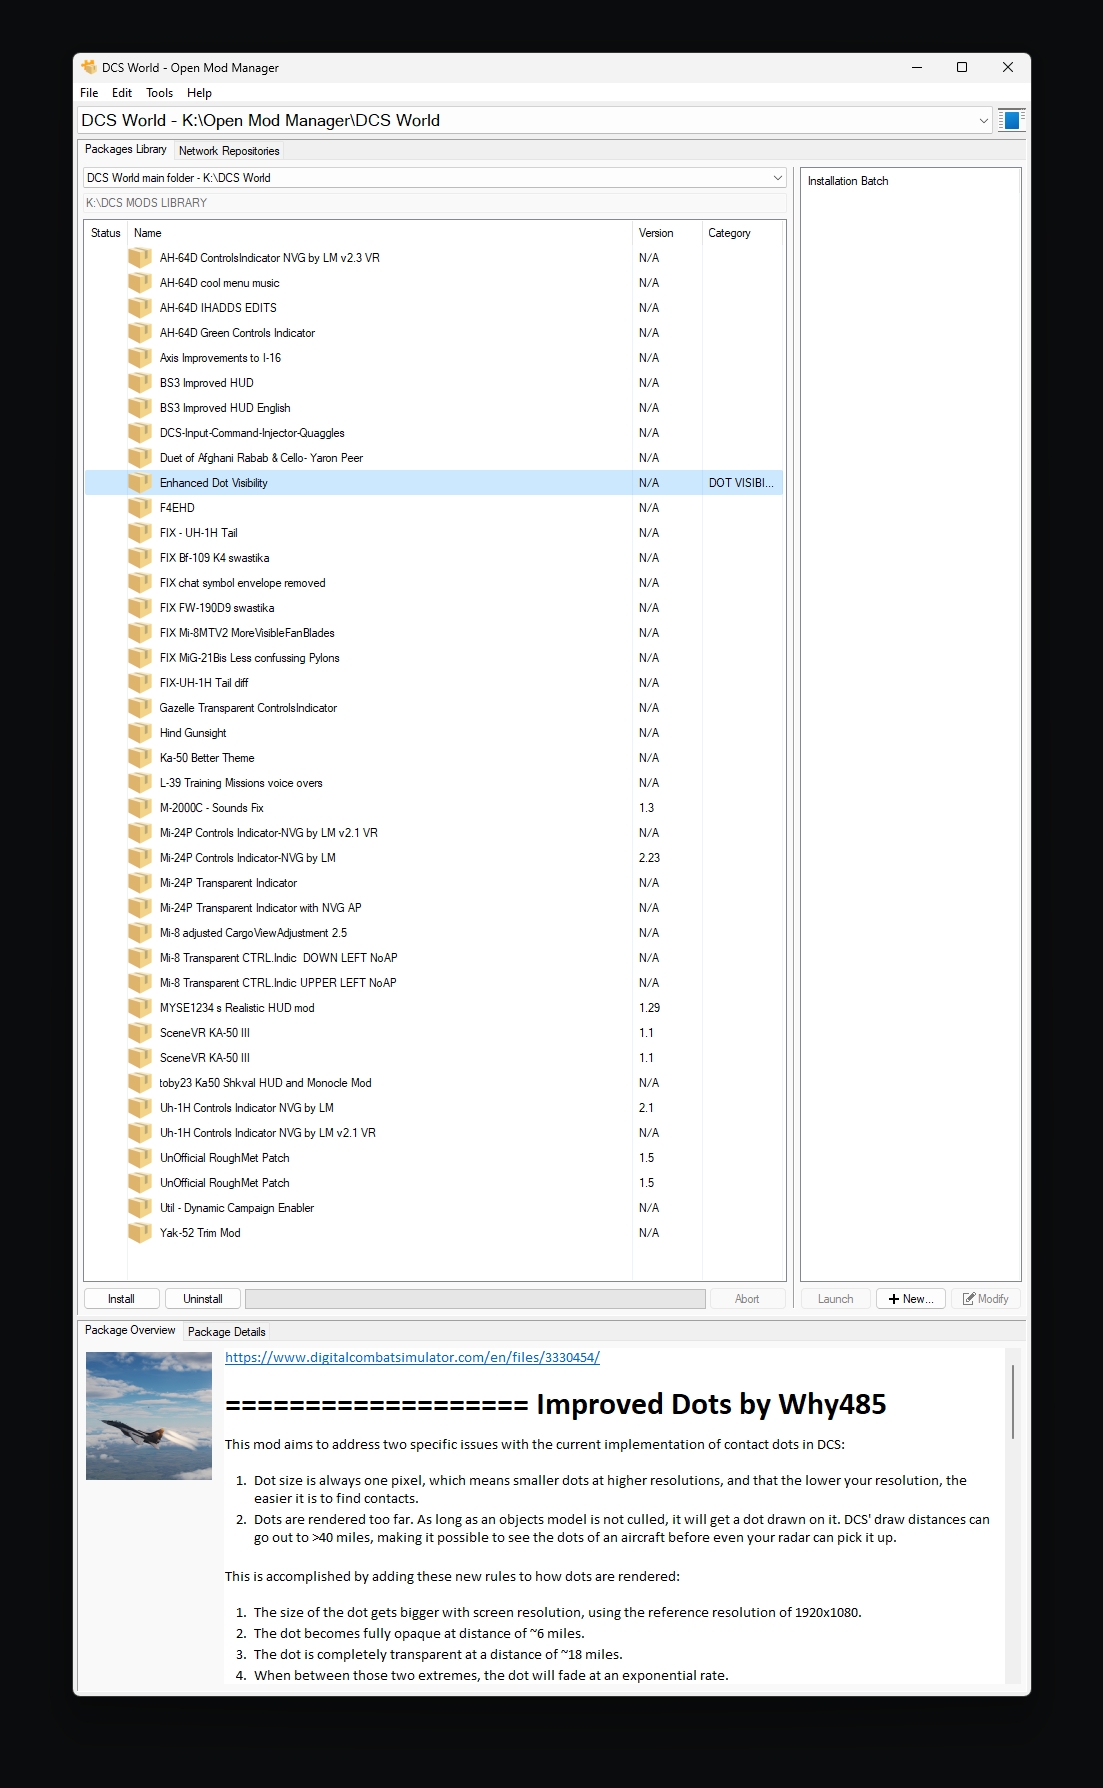Open the File menu
The image size is (1103, 1788).
(x=89, y=92)
